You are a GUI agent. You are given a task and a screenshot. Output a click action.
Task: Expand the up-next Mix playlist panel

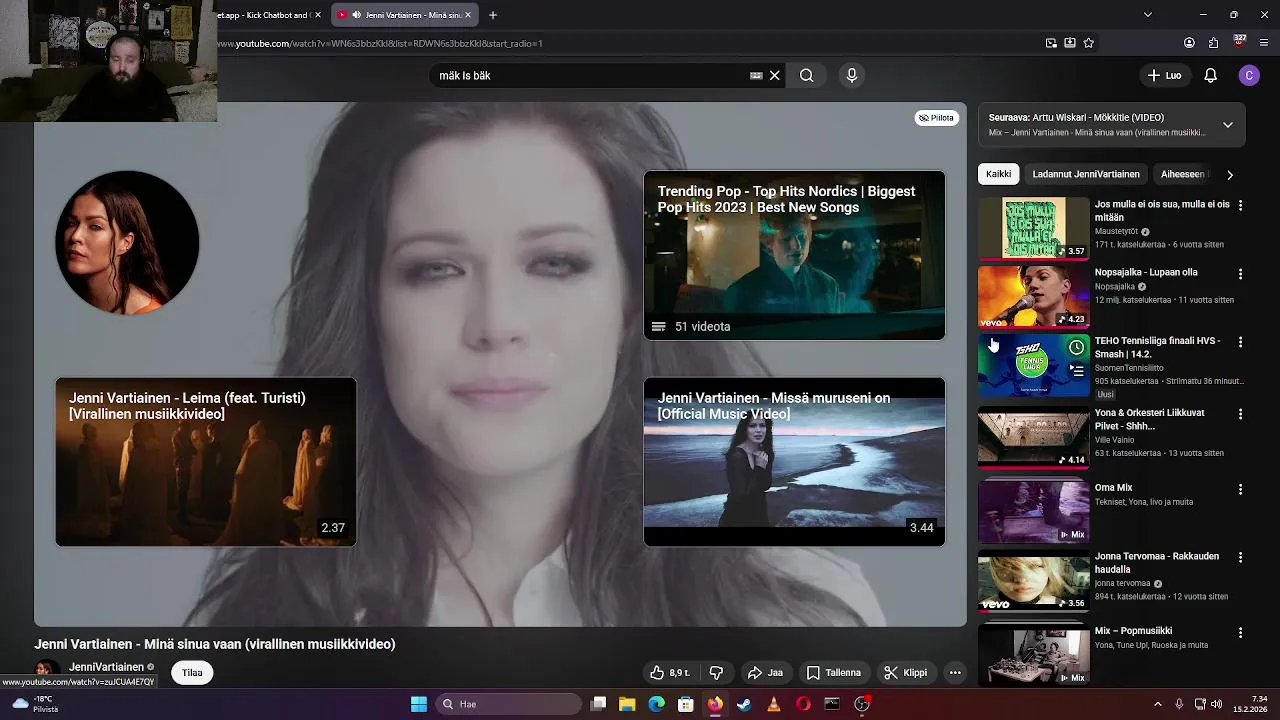[x=1228, y=125]
